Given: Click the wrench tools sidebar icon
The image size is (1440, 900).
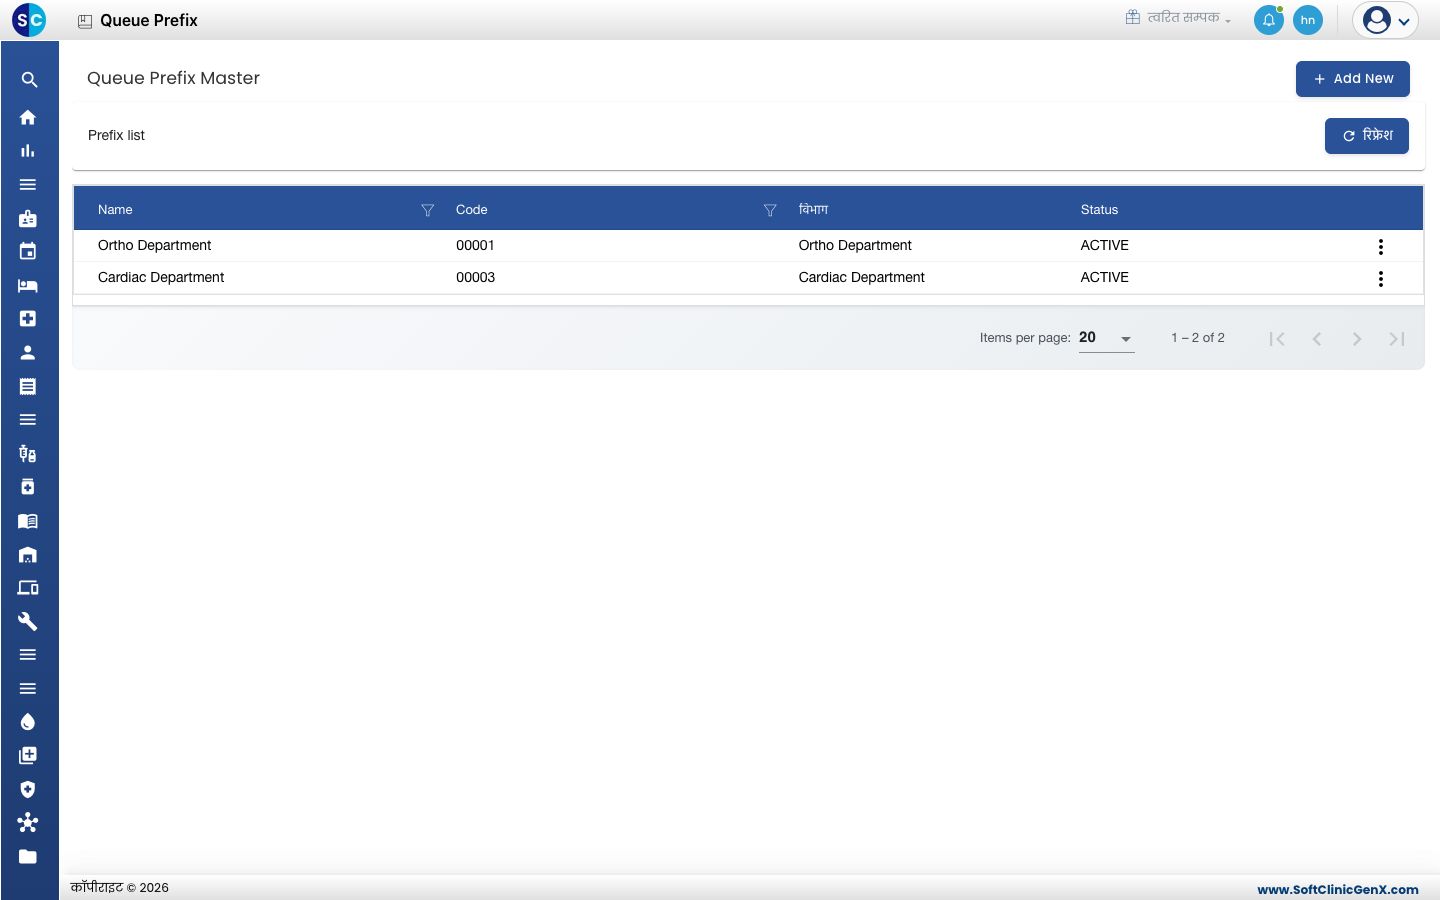Looking at the screenshot, I should point(28,621).
